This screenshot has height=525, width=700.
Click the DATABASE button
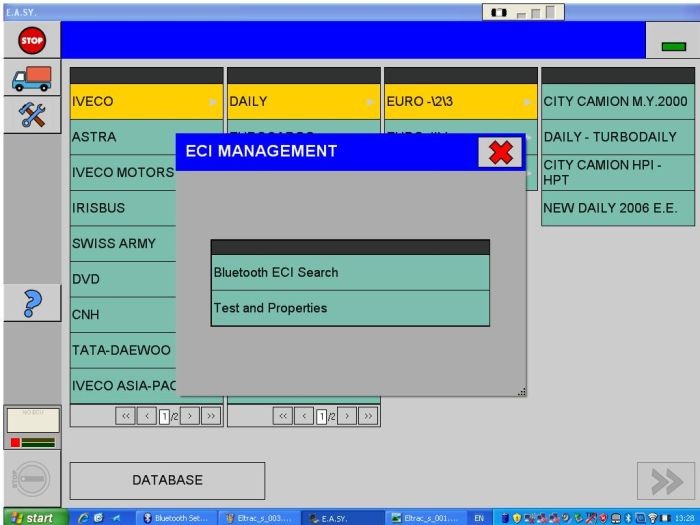pyautogui.click(x=167, y=480)
